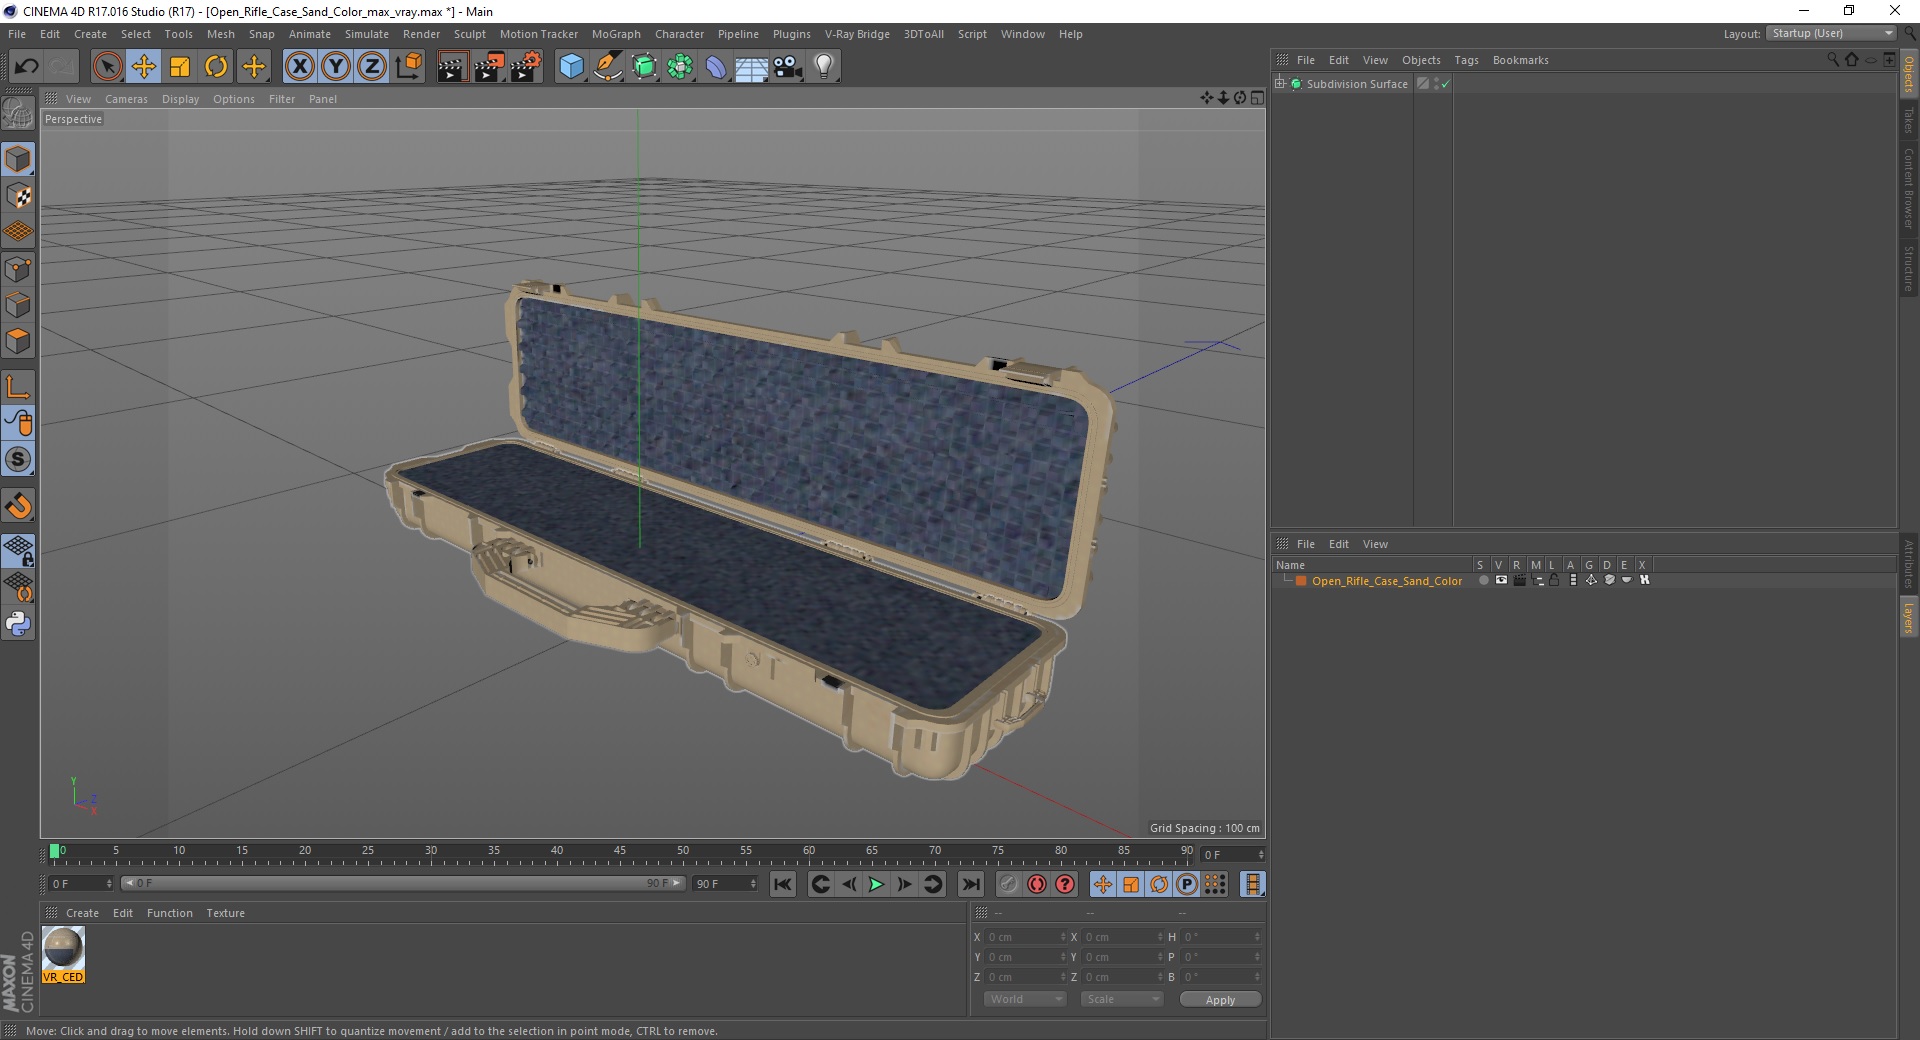Toggle X axis lock
The image size is (1920, 1040).
coord(299,67)
